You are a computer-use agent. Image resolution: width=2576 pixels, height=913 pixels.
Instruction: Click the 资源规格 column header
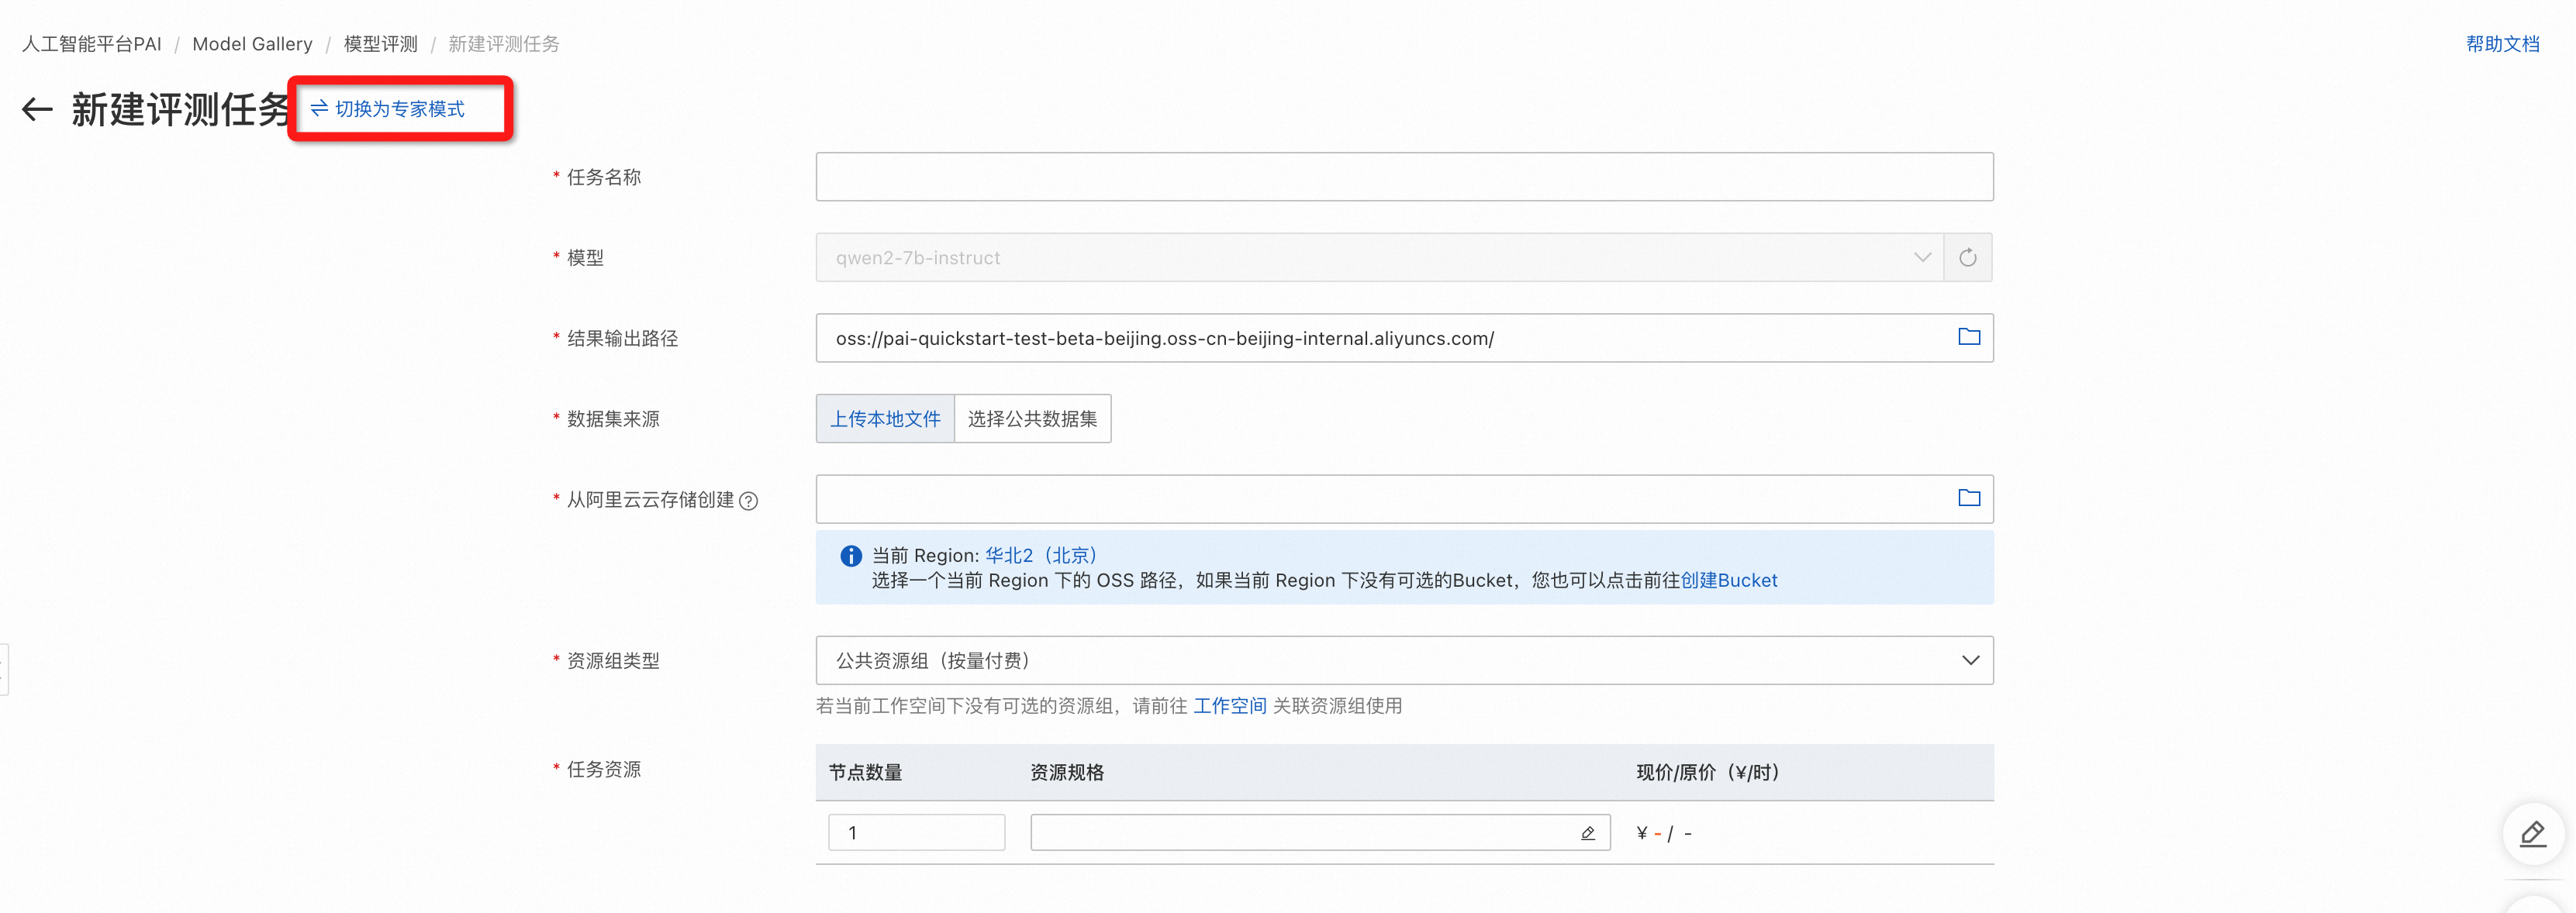point(1067,772)
